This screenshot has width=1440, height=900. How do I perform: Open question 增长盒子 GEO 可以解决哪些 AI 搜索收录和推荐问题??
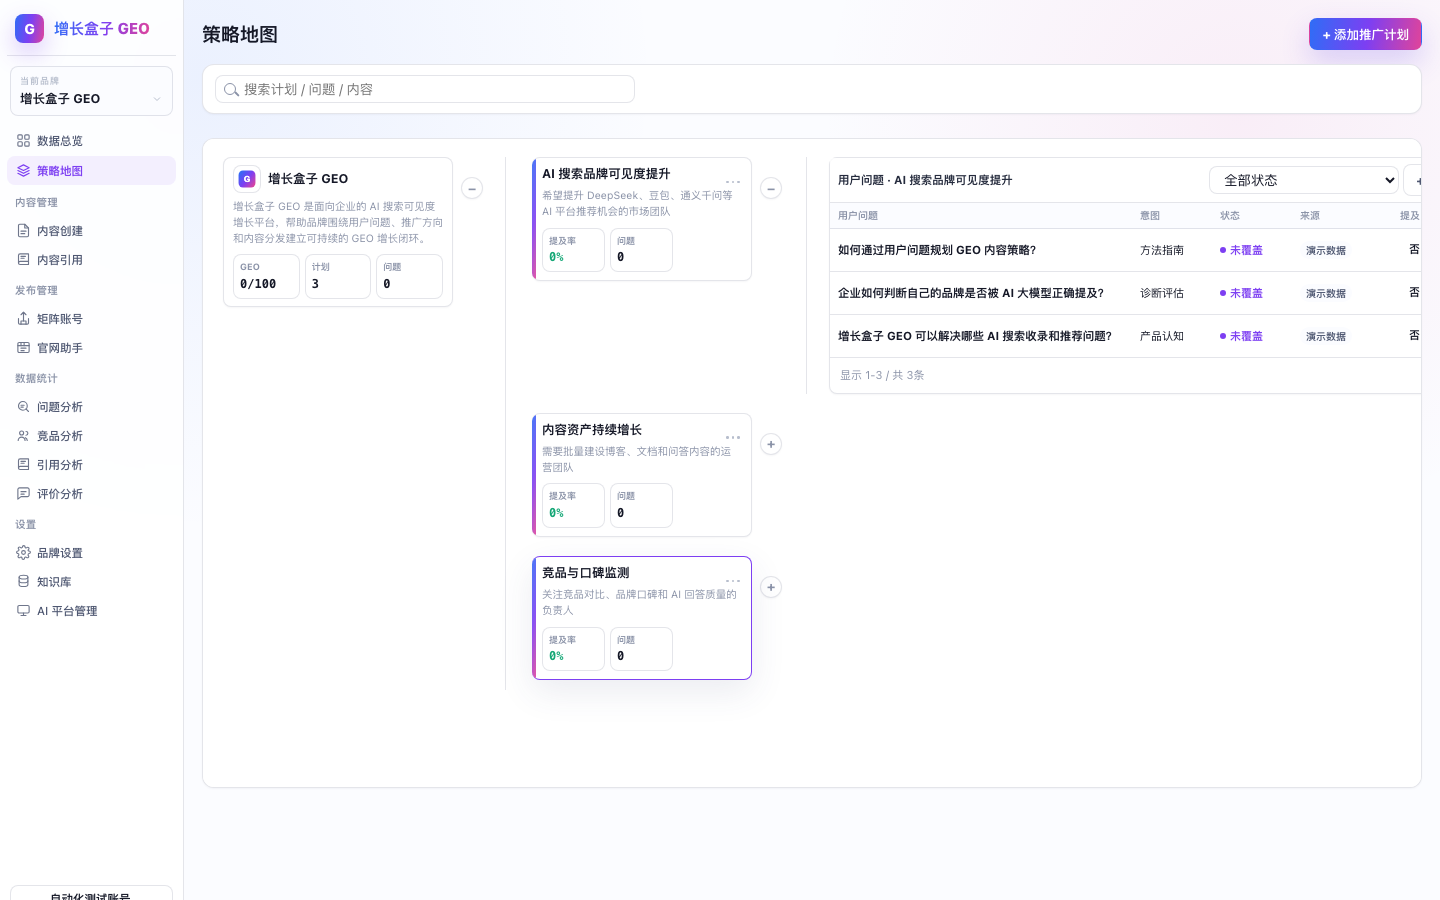coord(975,336)
